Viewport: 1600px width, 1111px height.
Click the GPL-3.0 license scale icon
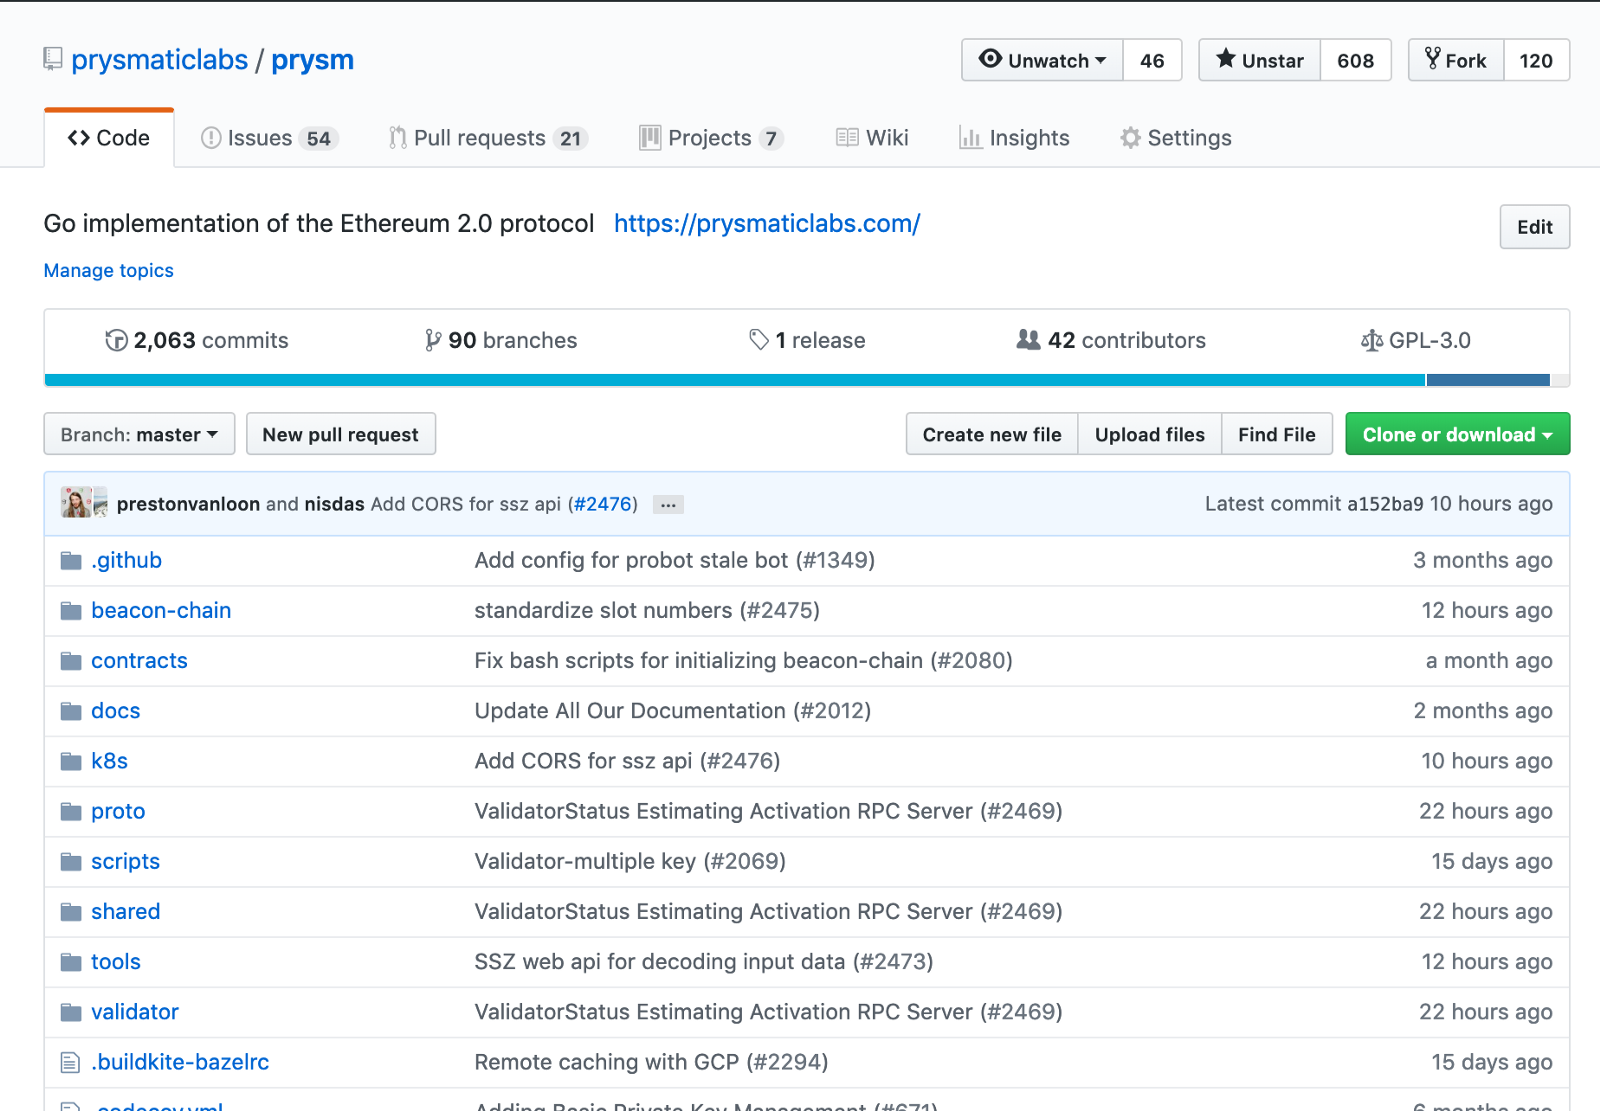click(x=1372, y=341)
